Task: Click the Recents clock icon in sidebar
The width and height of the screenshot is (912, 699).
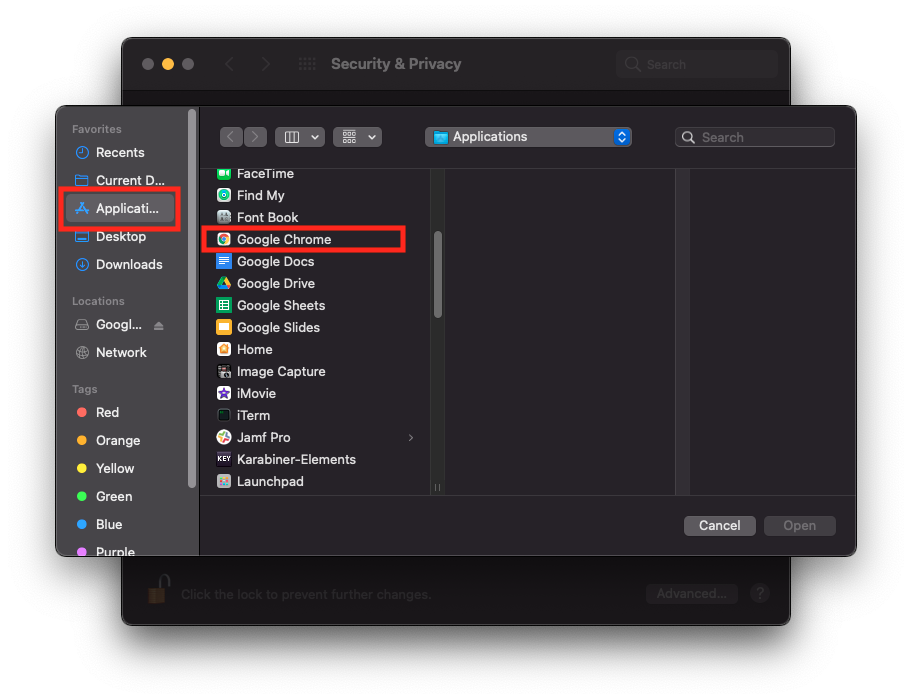Action: 83,152
